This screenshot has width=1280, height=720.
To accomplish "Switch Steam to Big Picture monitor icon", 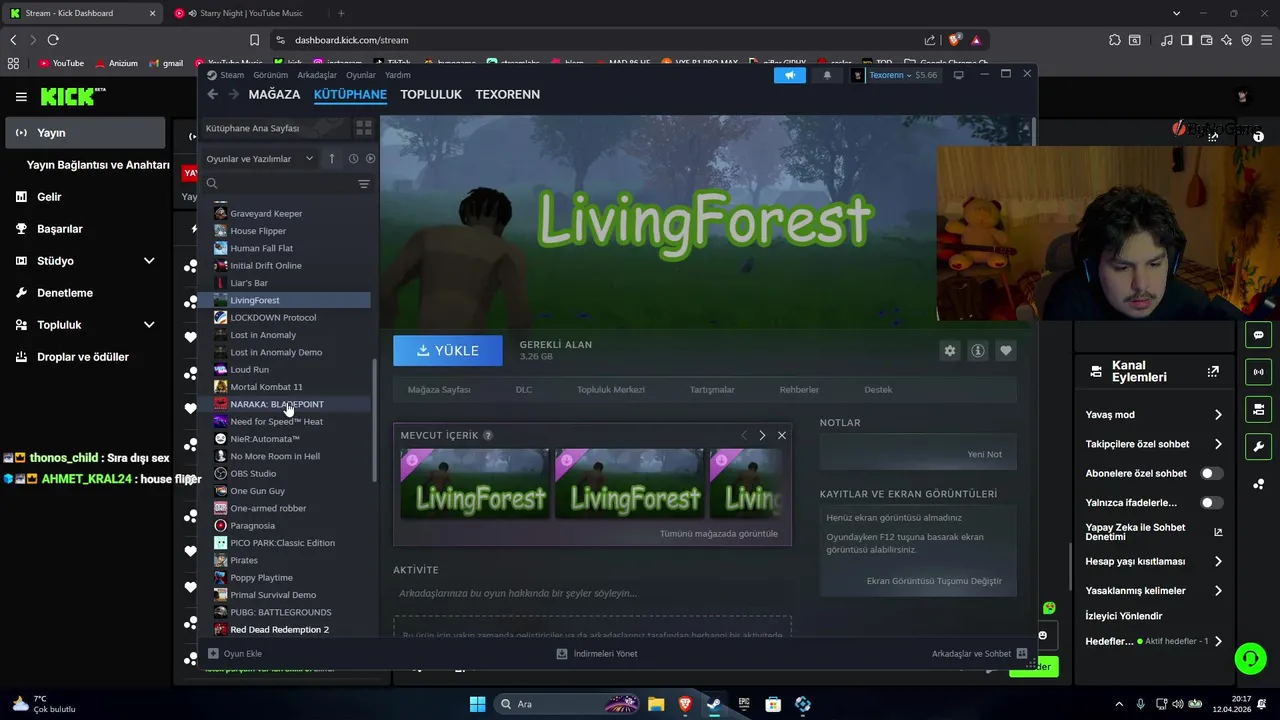I will [958, 75].
